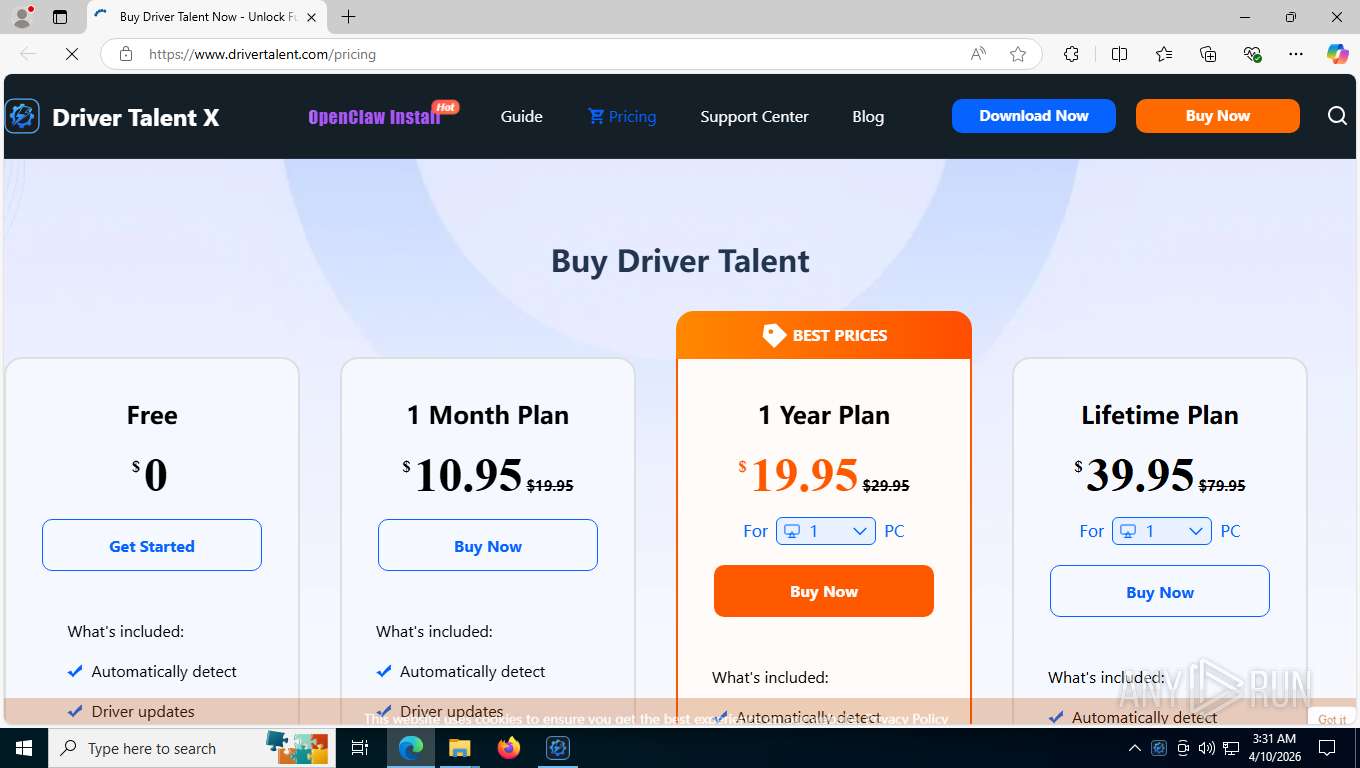Click the Driver Talent X logo icon
This screenshot has width=1360, height=768.
tap(22, 117)
